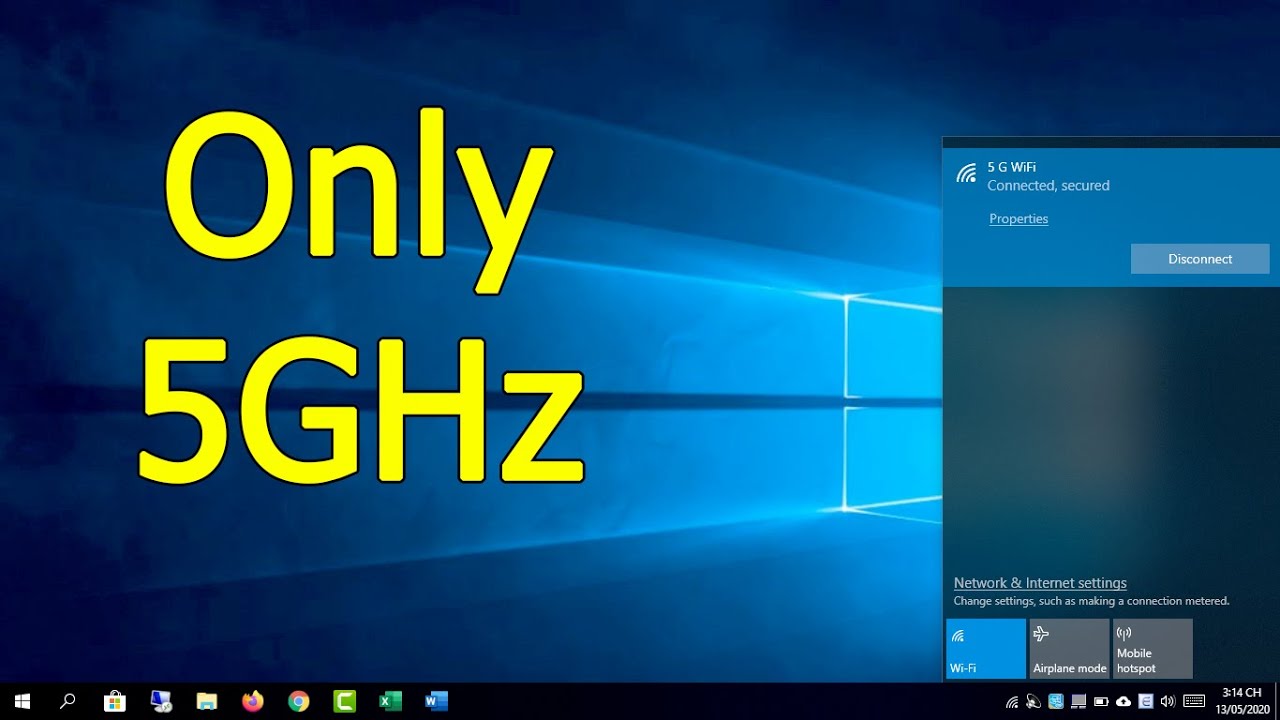
Task: Select the 5 G WiFi network entry
Action: [x=1111, y=217]
